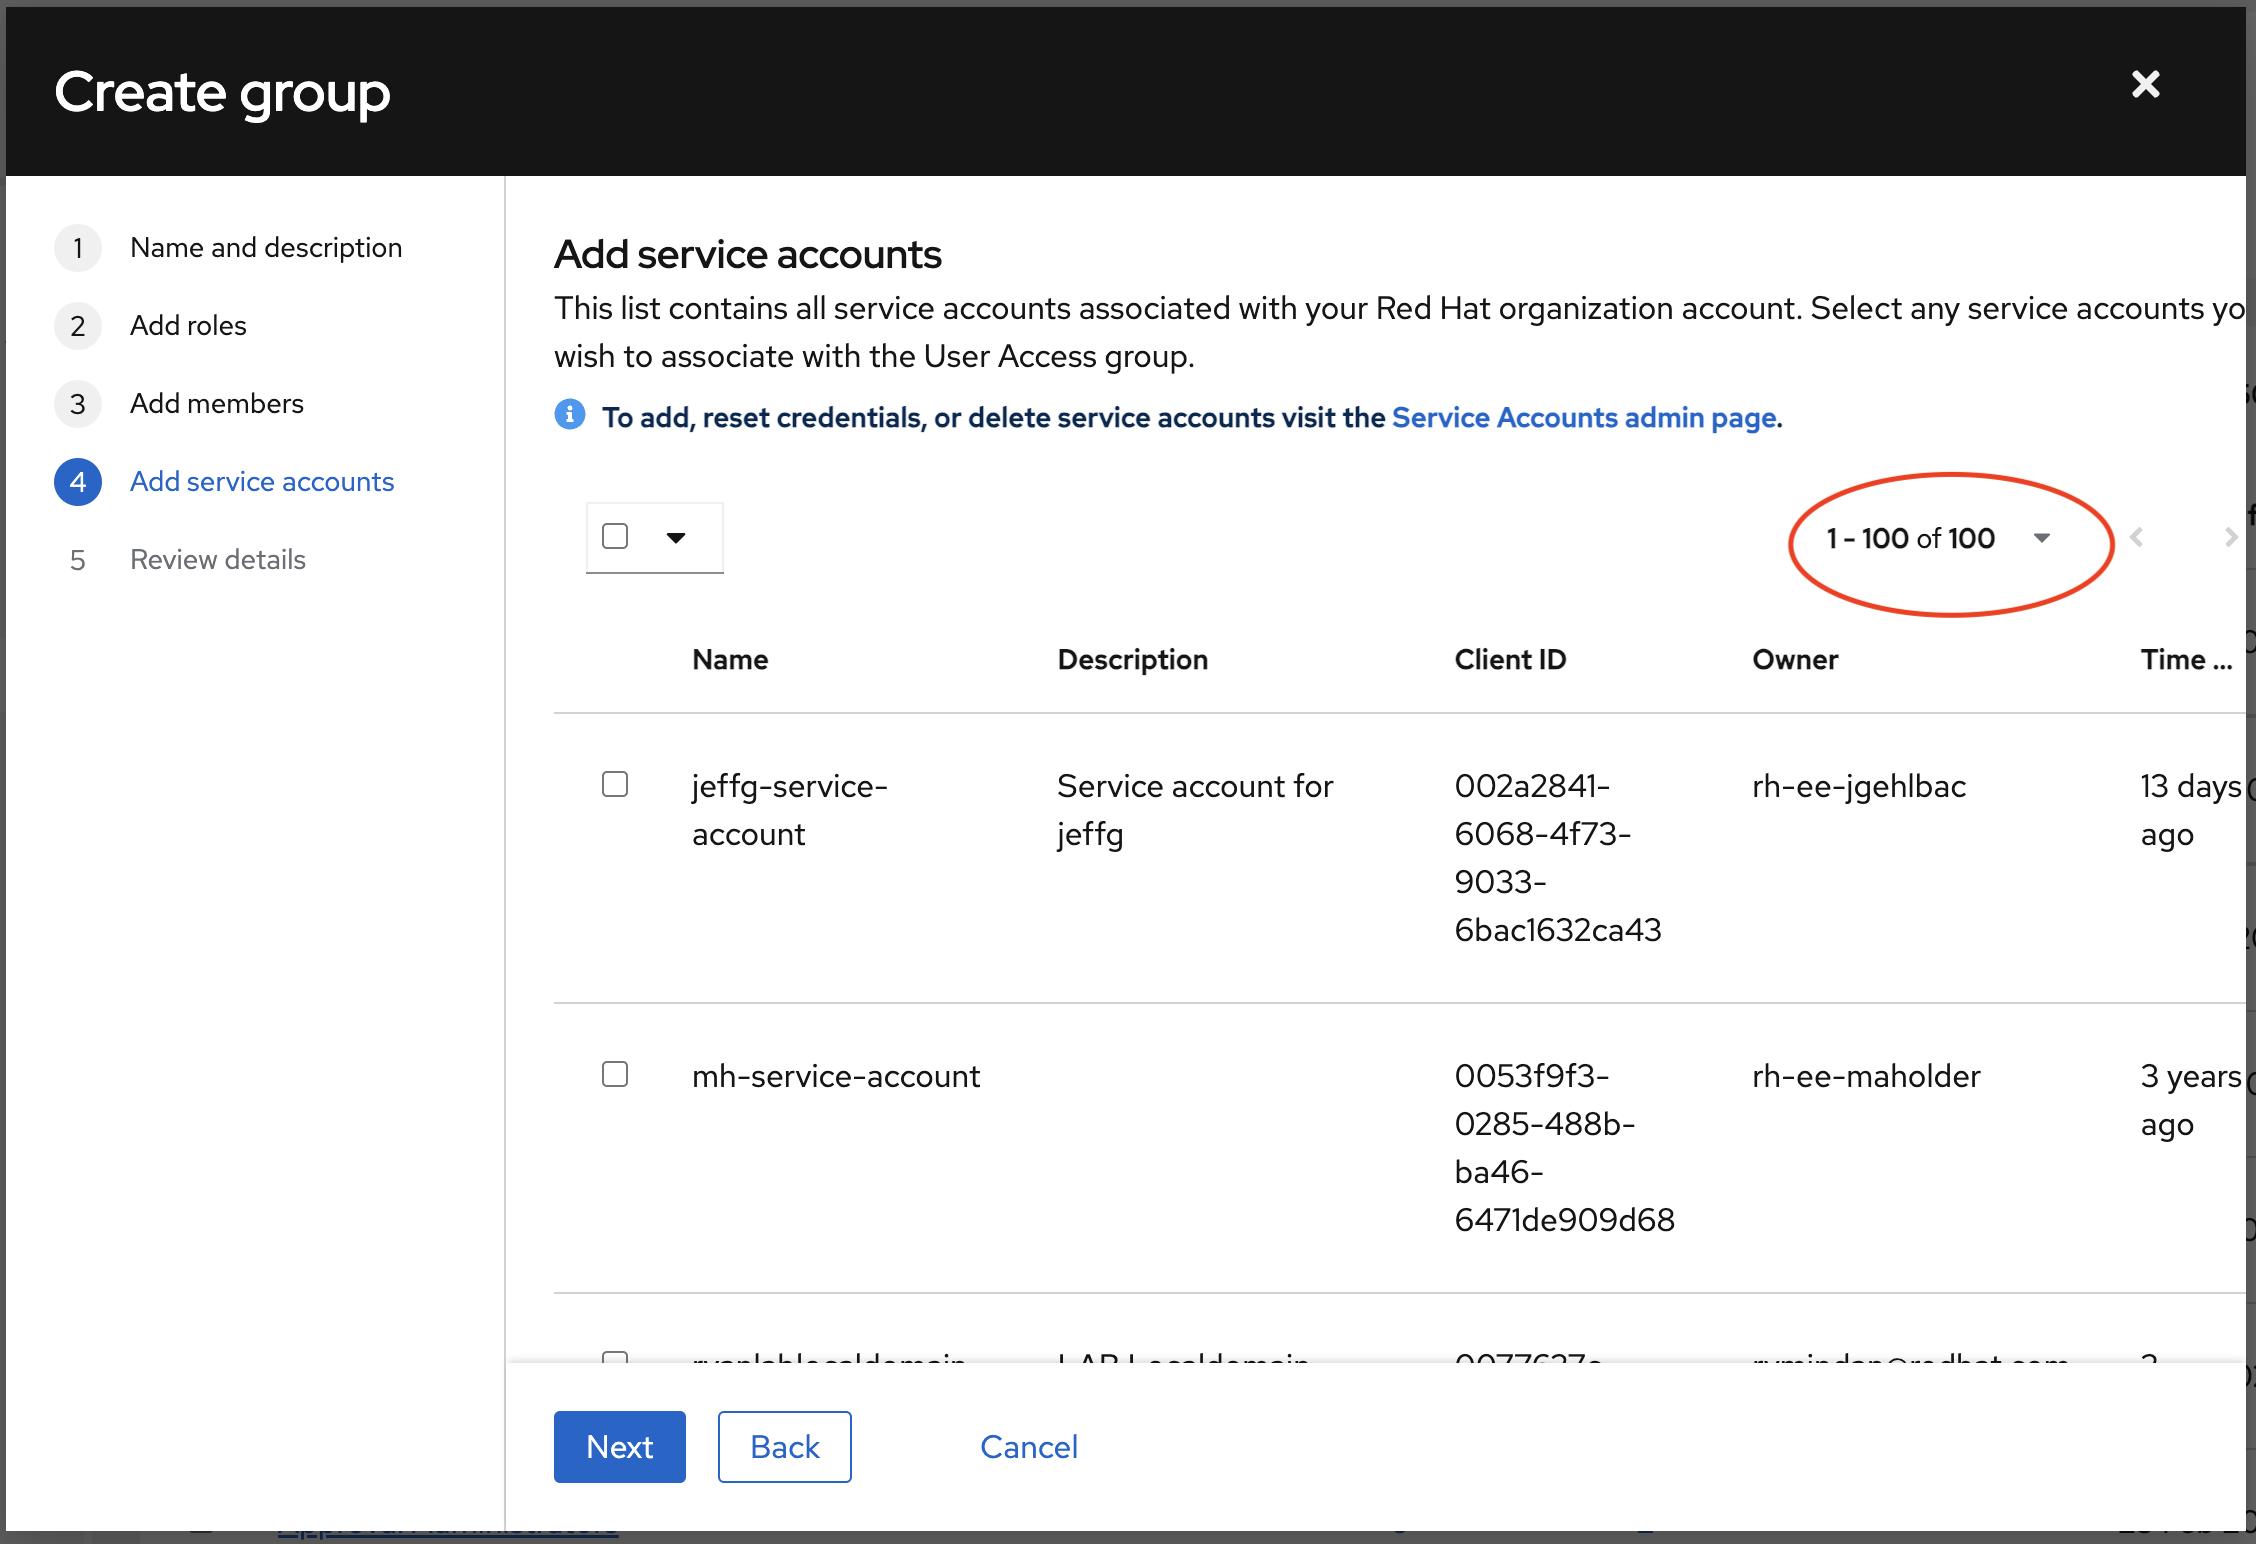
Task: Go to Add members step
Action: click(x=217, y=404)
